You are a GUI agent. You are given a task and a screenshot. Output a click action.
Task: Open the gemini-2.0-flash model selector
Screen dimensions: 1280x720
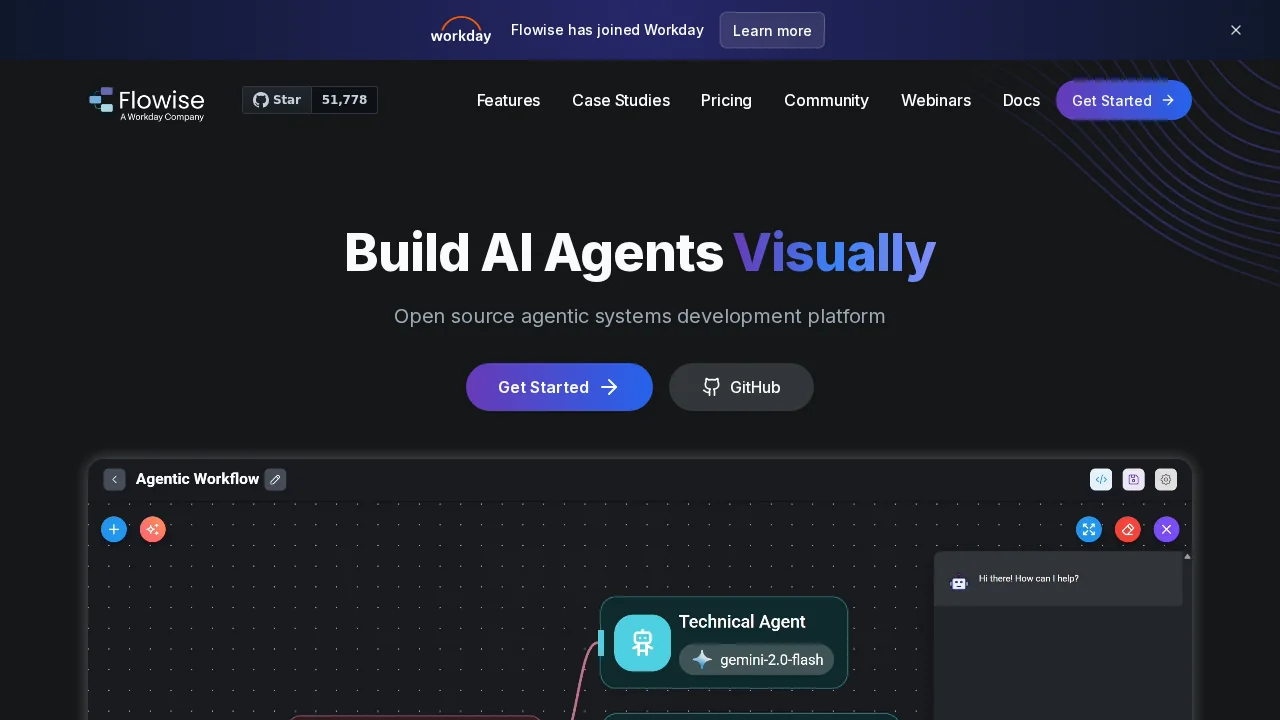click(x=757, y=660)
